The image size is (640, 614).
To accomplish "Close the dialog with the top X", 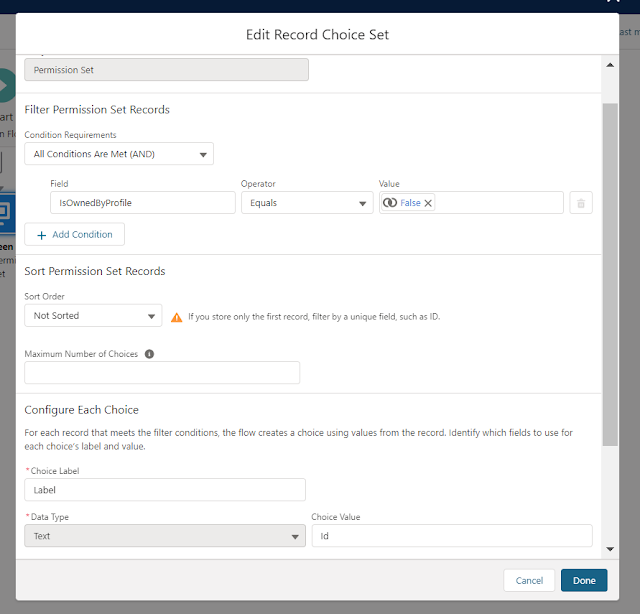I will (615, 3).
